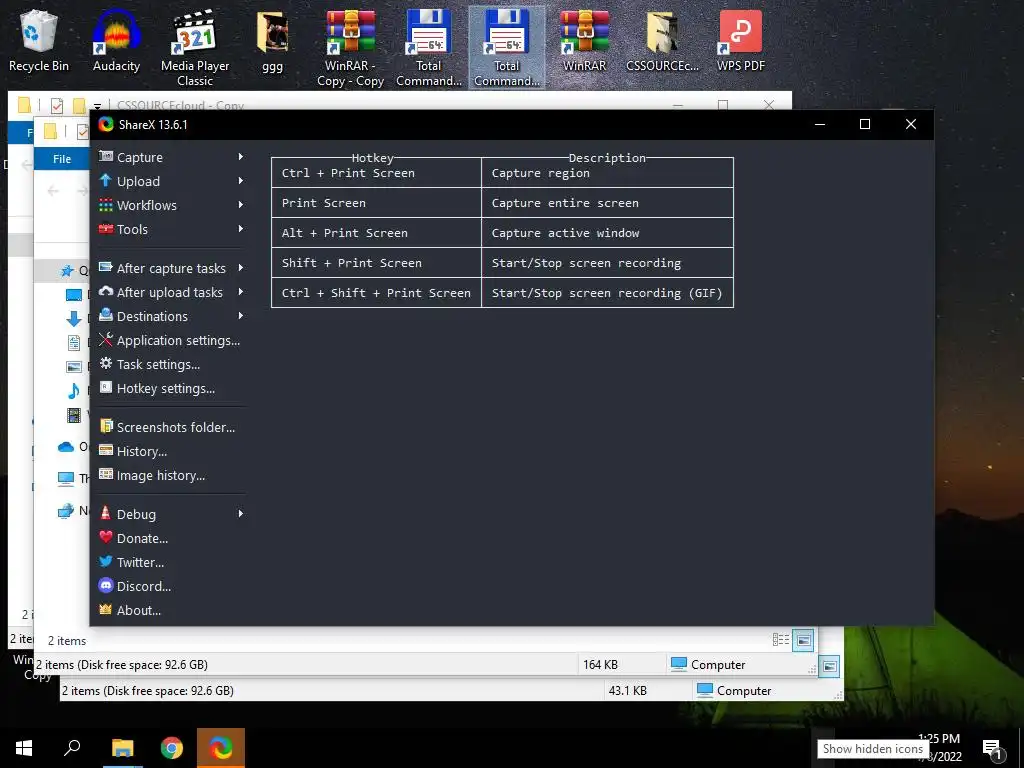Select the ggg desktop folder
1024x768 pixels.
click(x=272, y=42)
